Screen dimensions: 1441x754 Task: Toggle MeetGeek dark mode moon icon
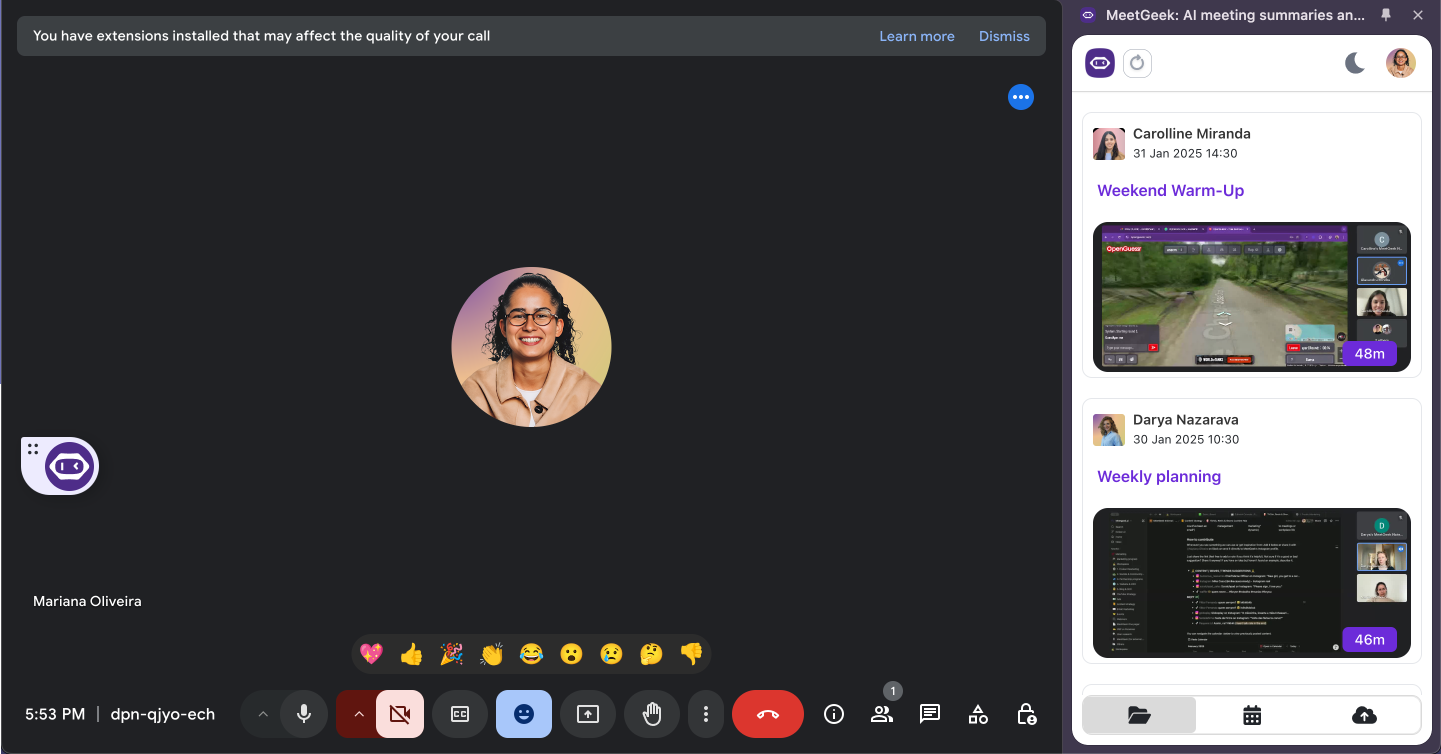coord(1355,63)
